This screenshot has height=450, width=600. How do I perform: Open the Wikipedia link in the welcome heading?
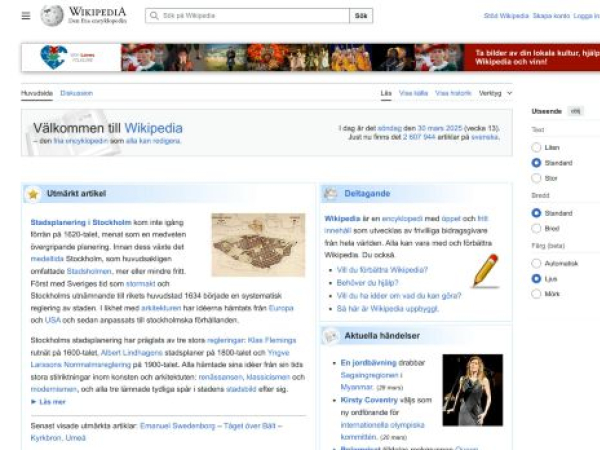(153, 128)
